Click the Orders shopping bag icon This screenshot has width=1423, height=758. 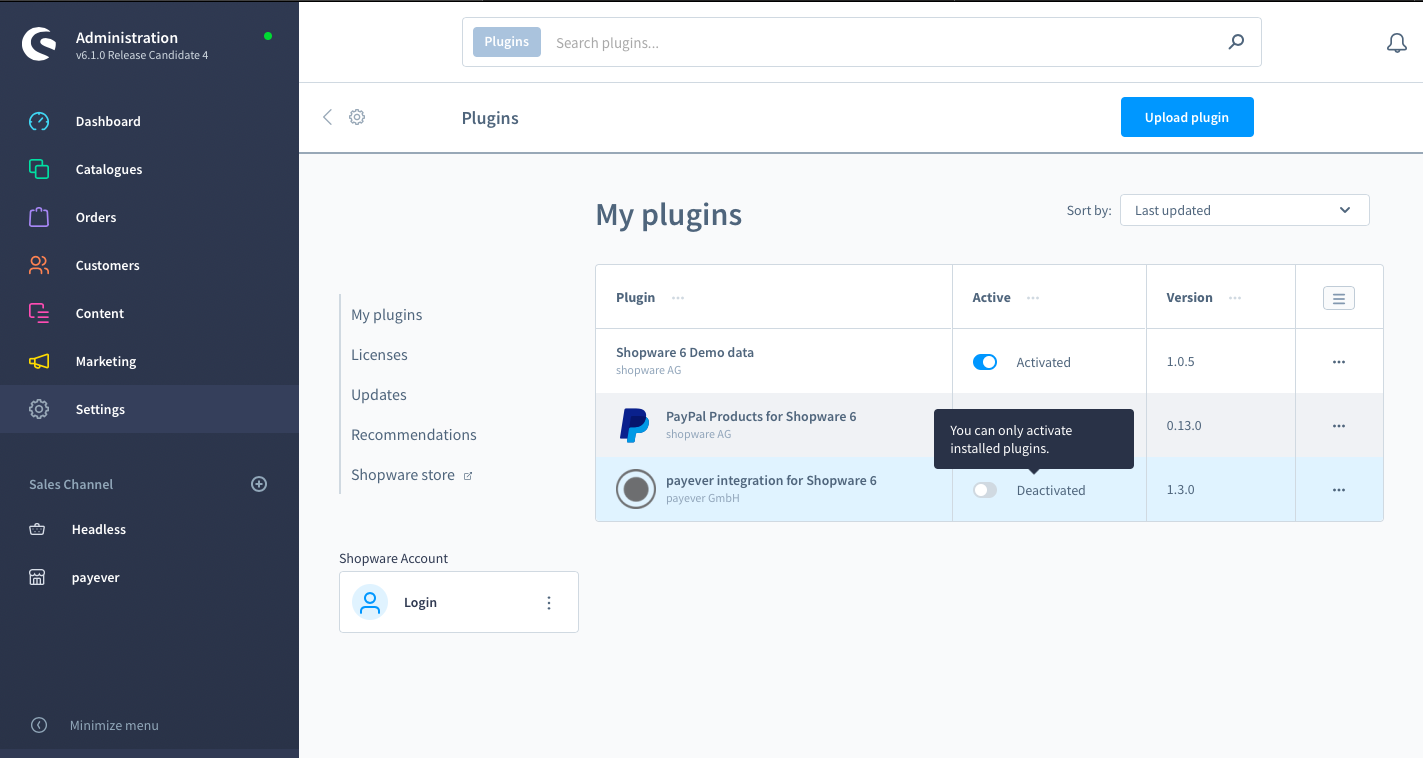coord(39,217)
